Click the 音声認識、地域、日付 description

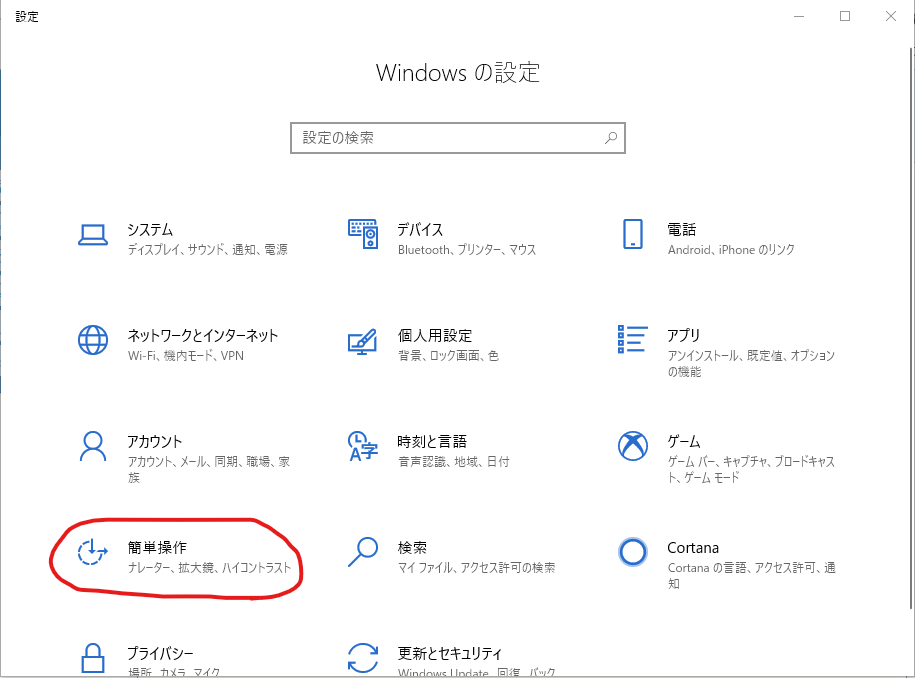pos(453,462)
